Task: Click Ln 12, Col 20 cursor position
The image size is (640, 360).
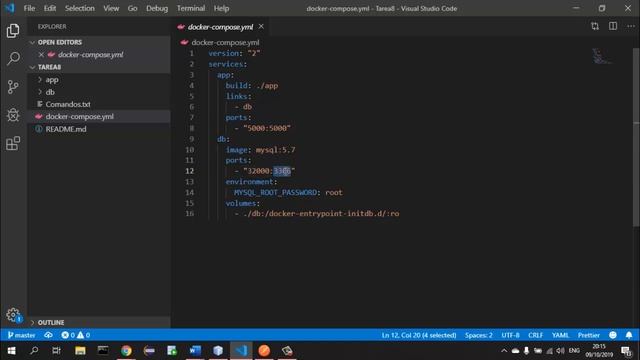Action: 419,335
